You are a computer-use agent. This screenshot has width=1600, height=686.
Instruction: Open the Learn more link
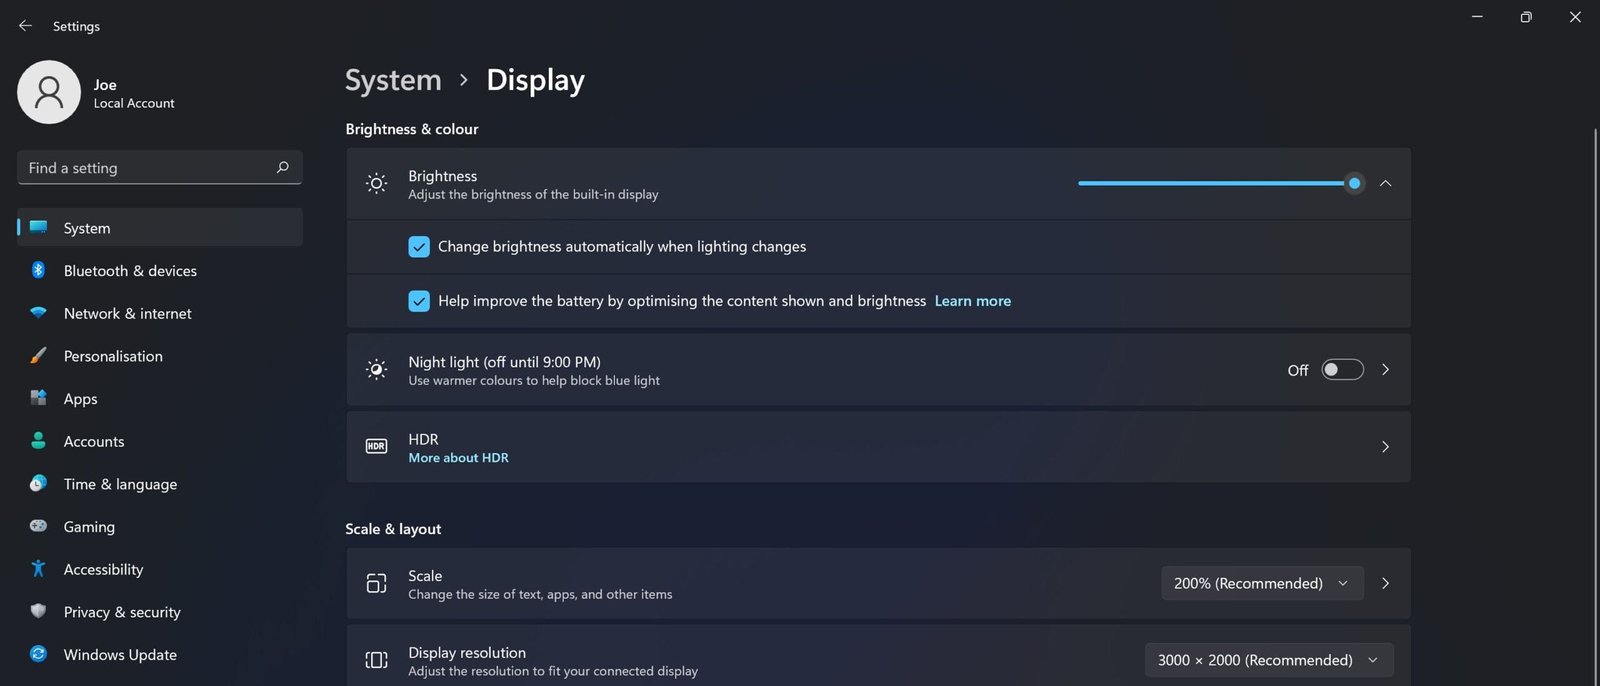[x=972, y=301]
